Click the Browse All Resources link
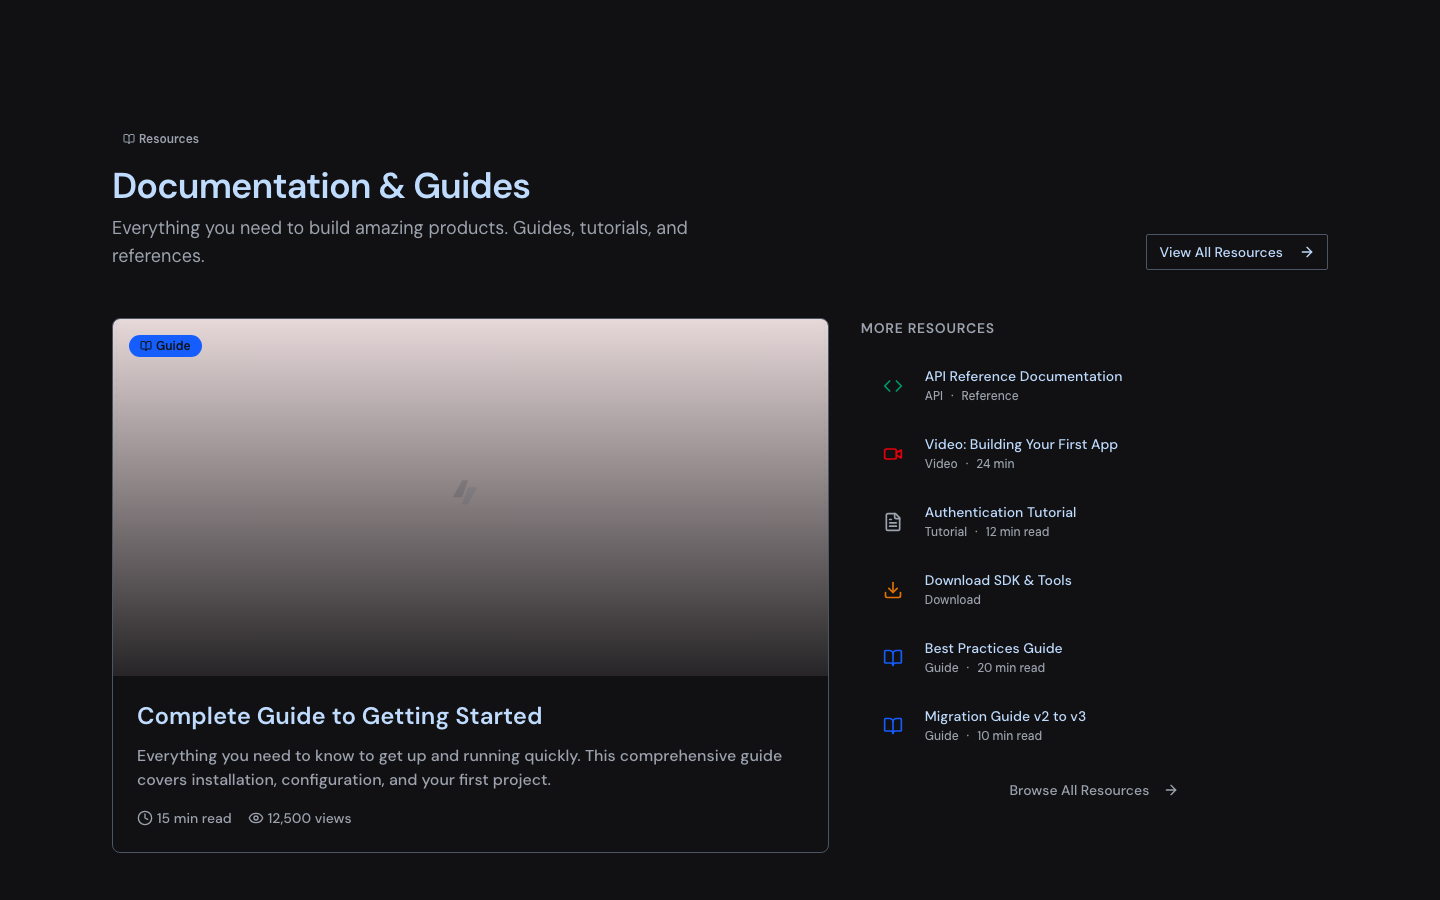 pyautogui.click(x=1079, y=790)
